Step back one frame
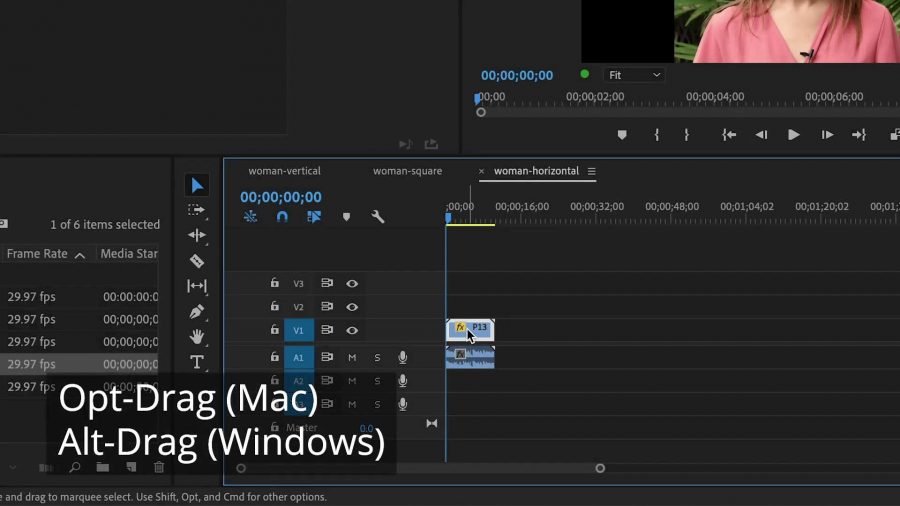The image size is (900, 506). [761, 135]
